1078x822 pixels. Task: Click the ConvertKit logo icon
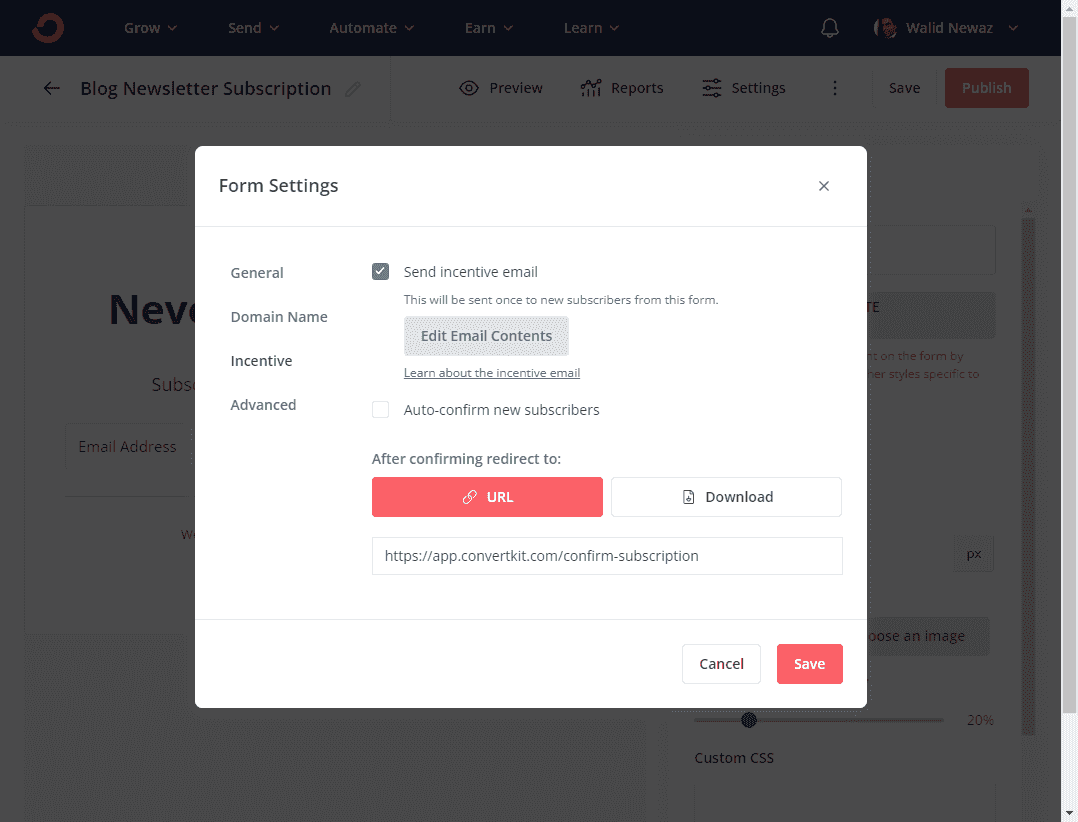pyautogui.click(x=47, y=28)
